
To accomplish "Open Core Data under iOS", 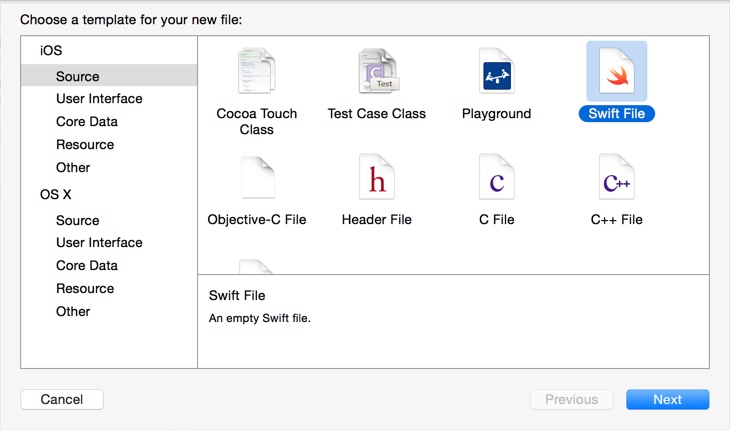I will (87, 121).
